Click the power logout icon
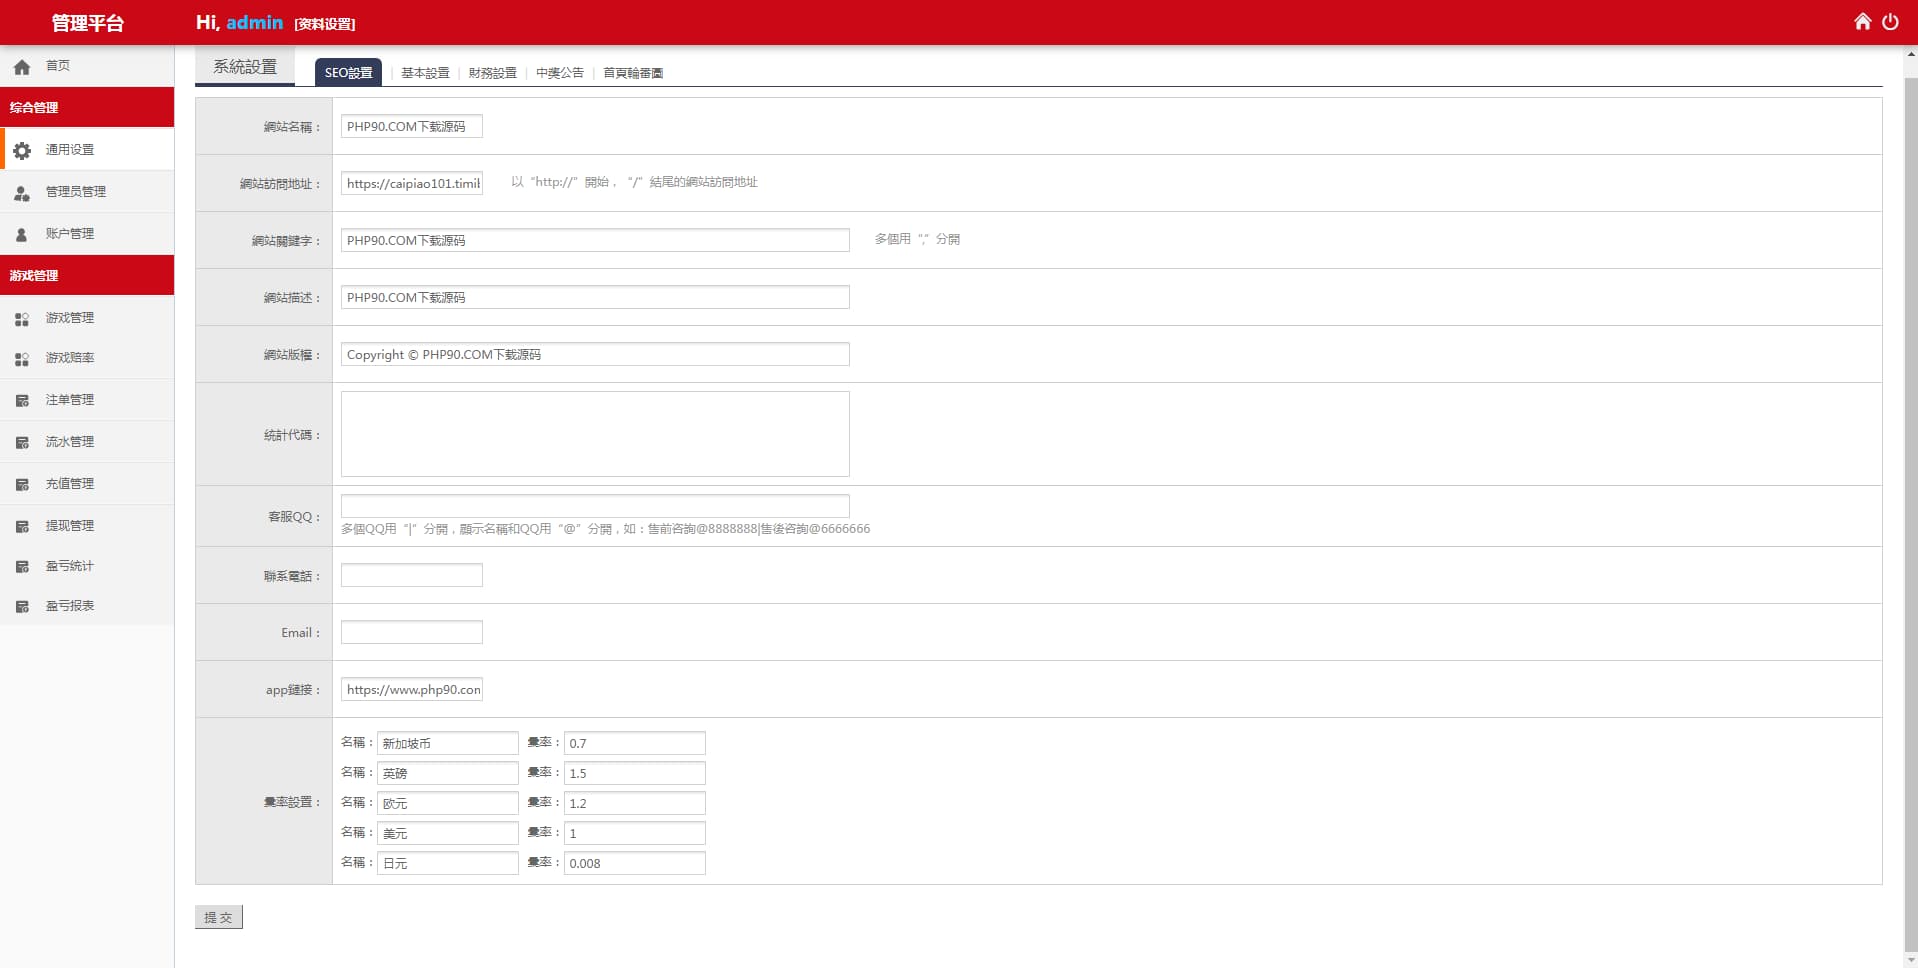The image size is (1918, 968). (x=1890, y=22)
